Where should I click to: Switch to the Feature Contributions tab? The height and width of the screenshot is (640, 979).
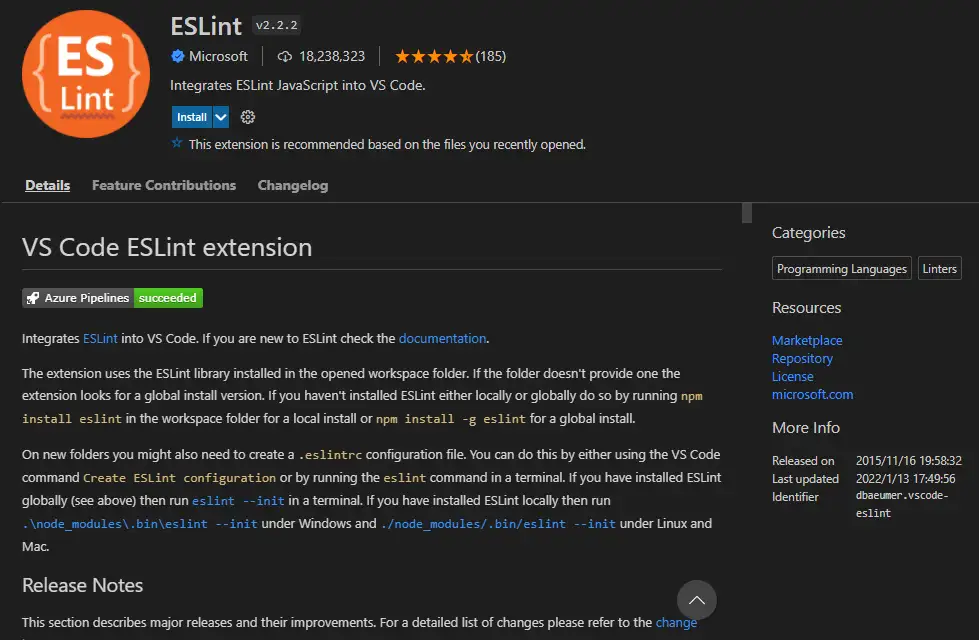click(x=164, y=185)
